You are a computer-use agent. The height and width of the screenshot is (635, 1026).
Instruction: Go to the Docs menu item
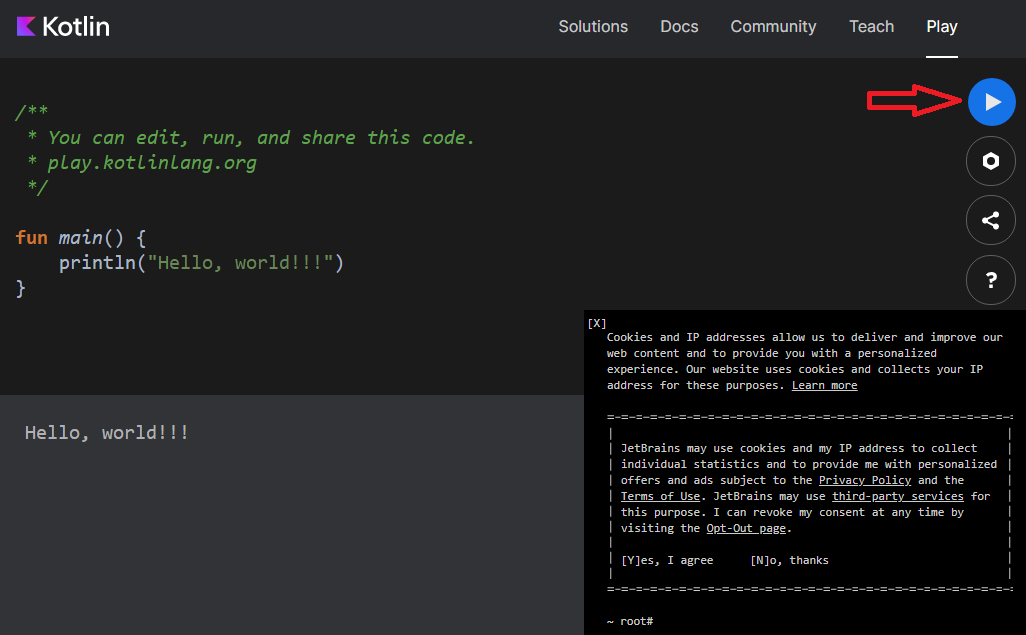[x=679, y=27]
